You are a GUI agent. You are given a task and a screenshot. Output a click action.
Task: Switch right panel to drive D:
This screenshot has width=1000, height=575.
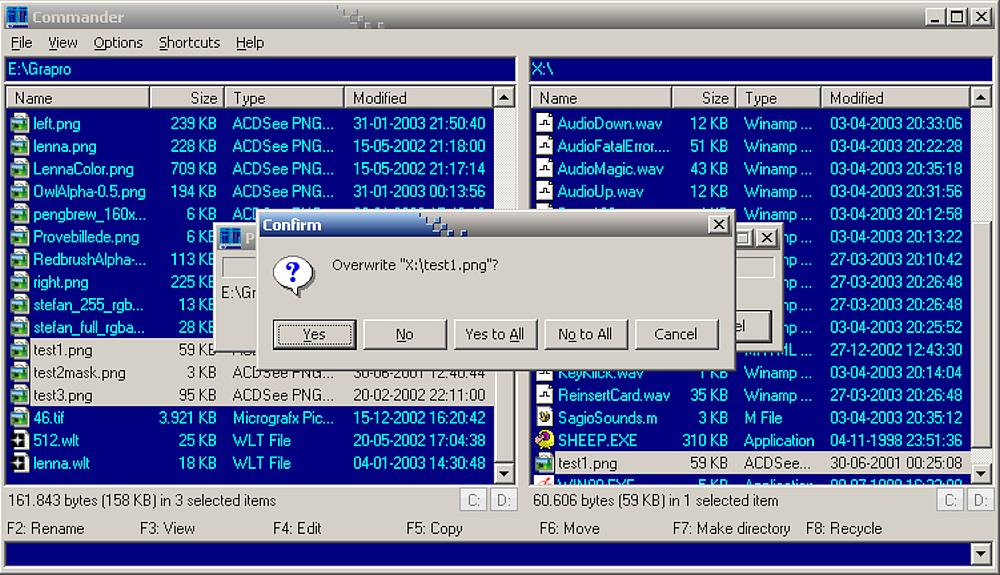coord(980,500)
